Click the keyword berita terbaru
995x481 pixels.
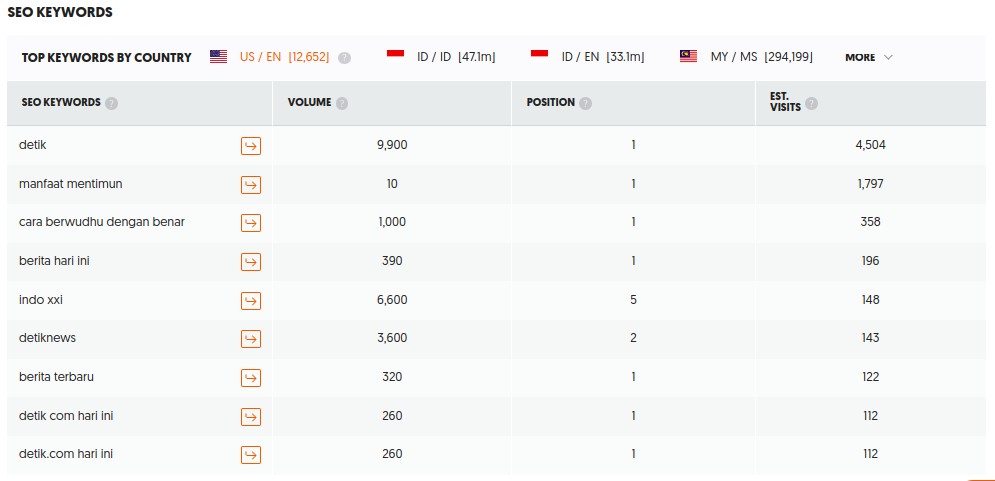pyautogui.click(x=56, y=377)
